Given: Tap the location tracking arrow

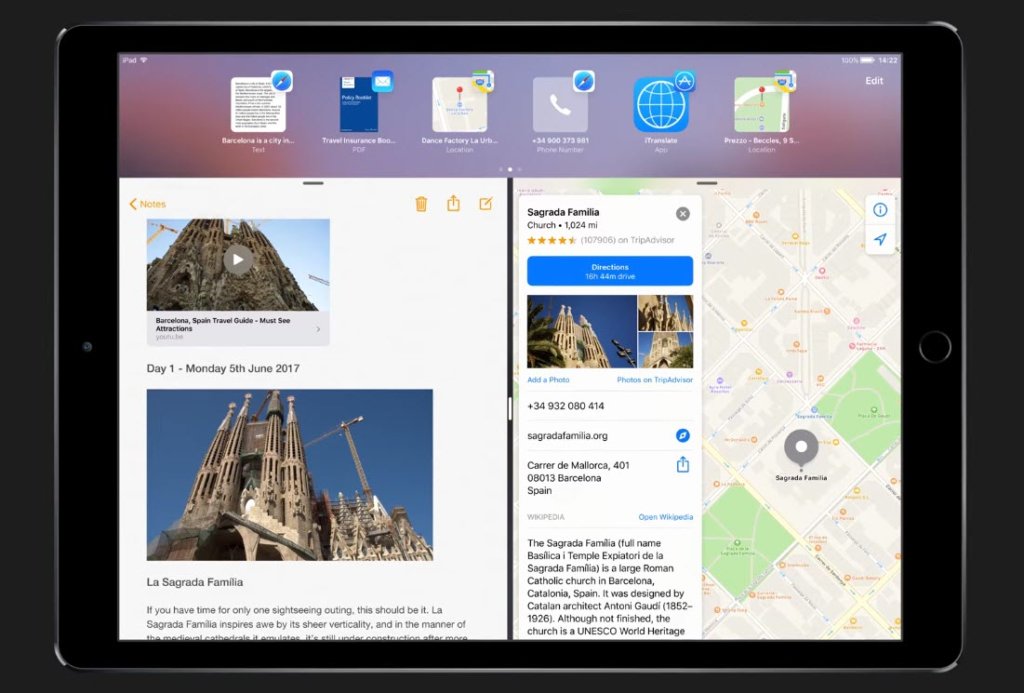Looking at the screenshot, I should [880, 240].
